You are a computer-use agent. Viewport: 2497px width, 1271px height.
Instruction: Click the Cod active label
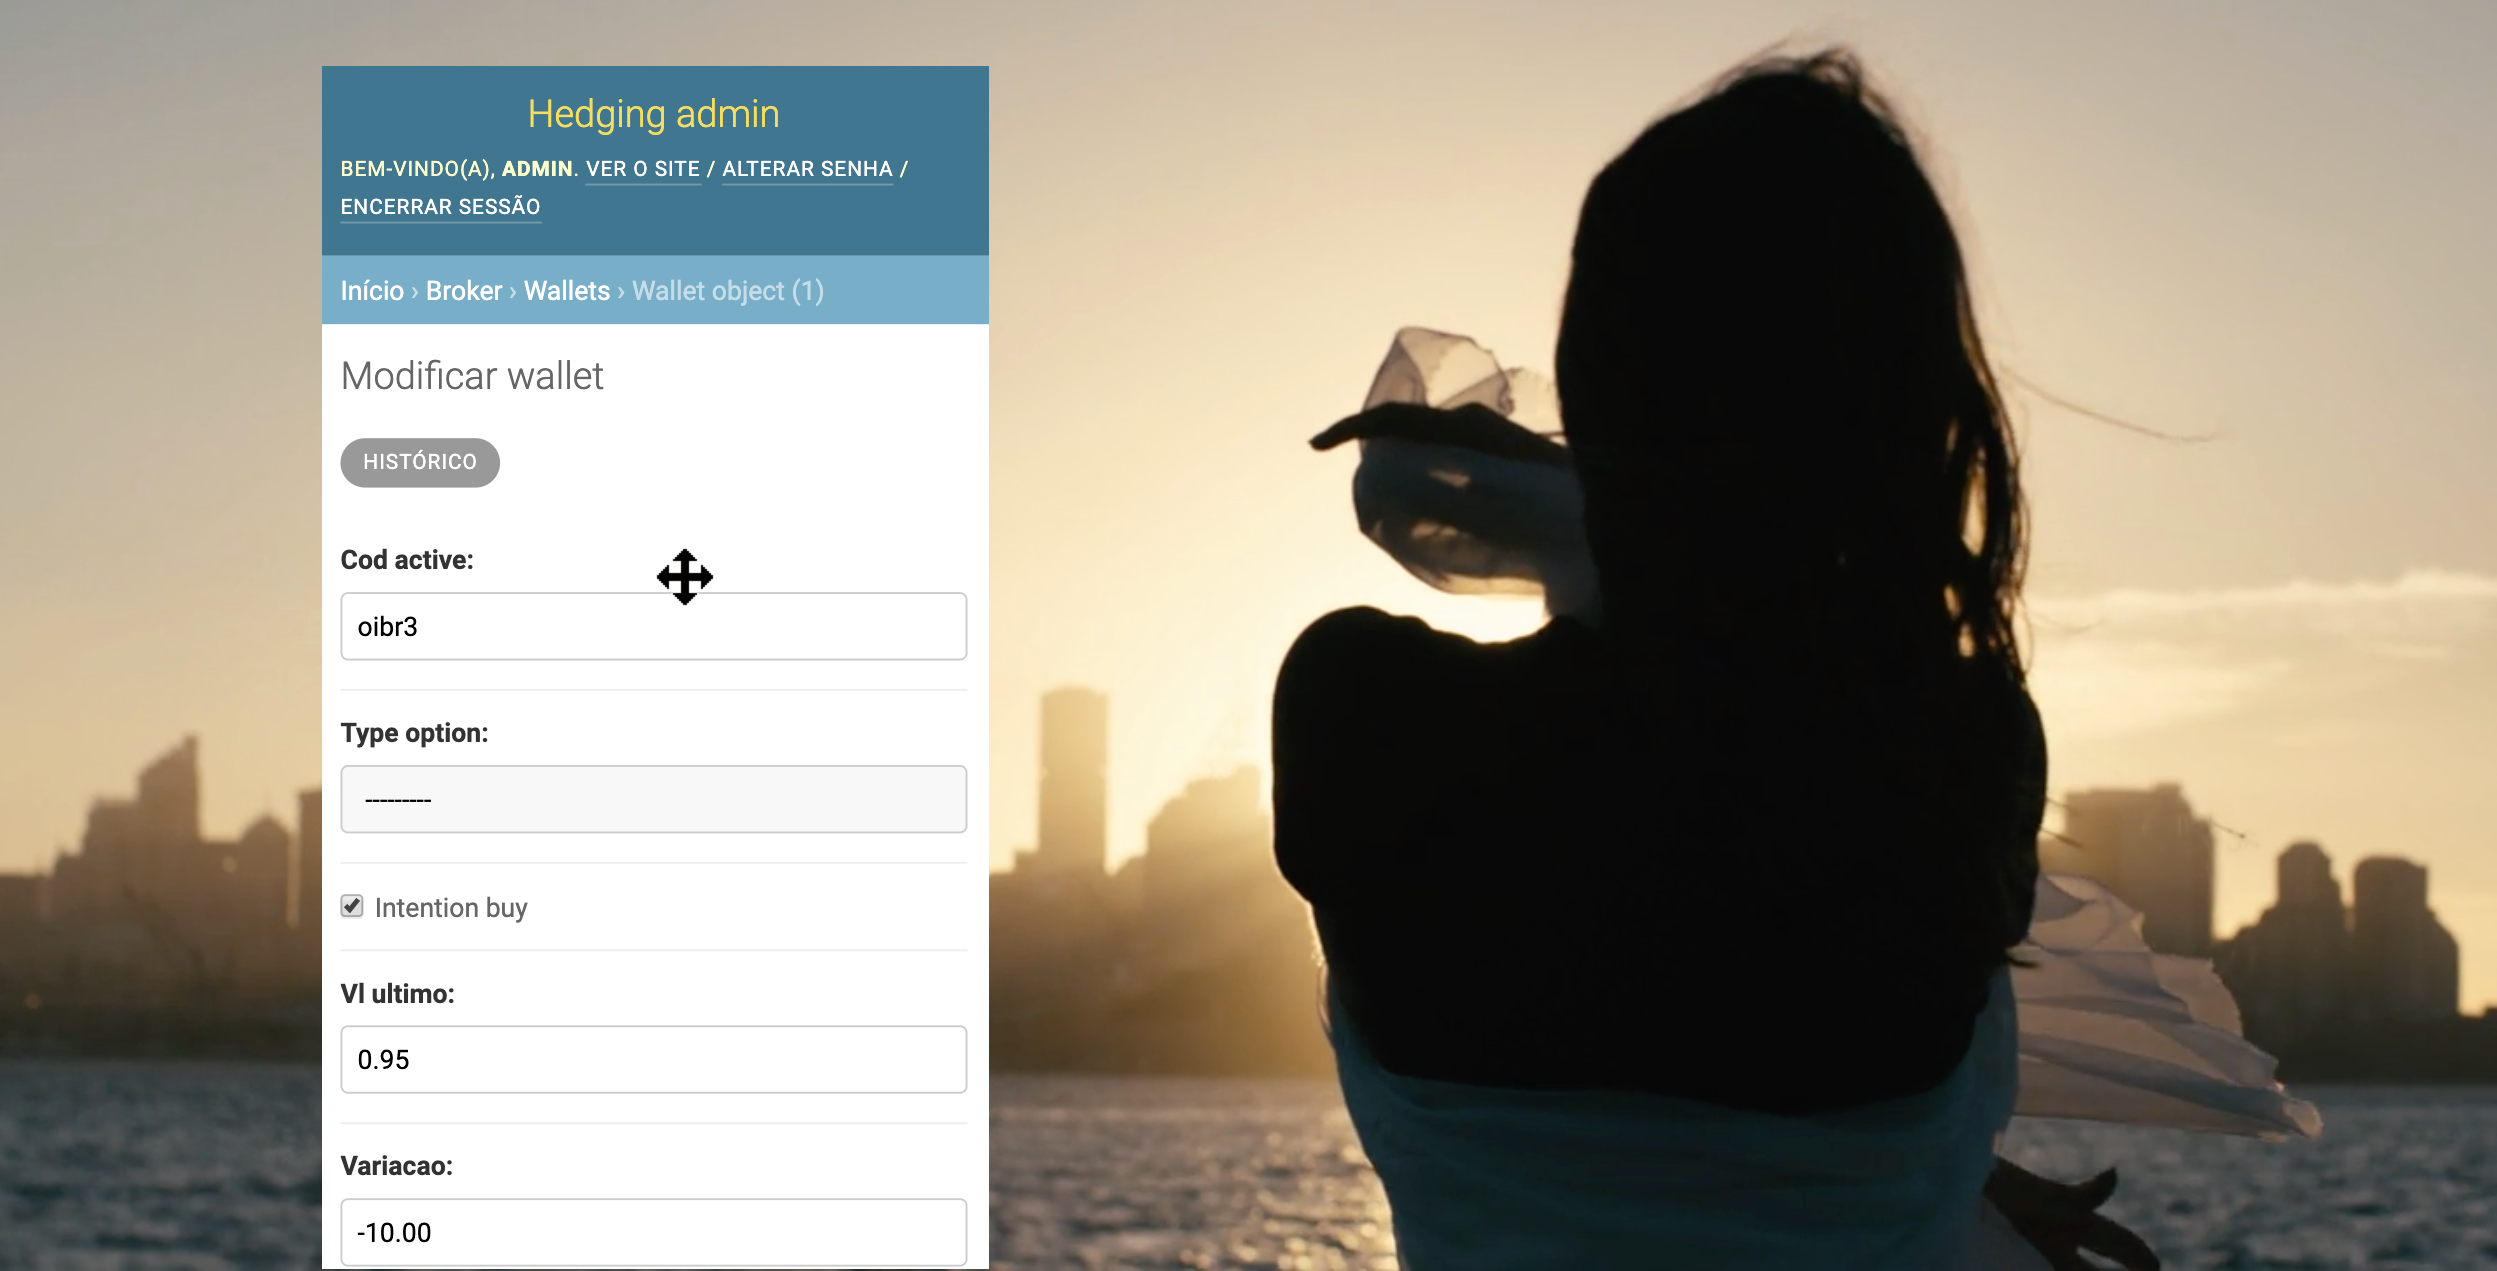pyautogui.click(x=407, y=560)
